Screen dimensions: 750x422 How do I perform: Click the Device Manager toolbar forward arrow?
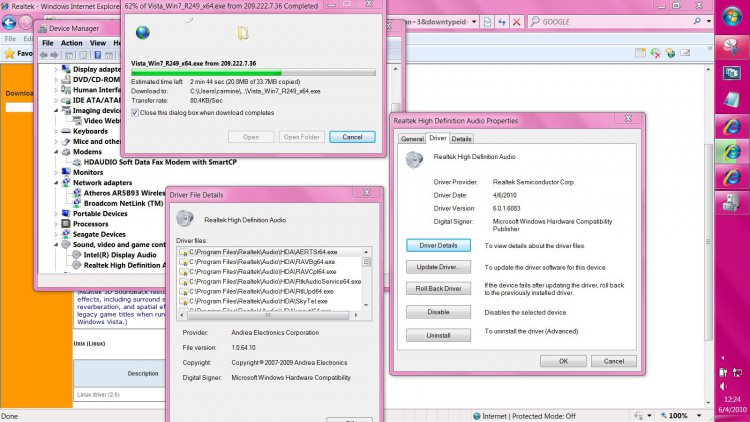(54, 56)
